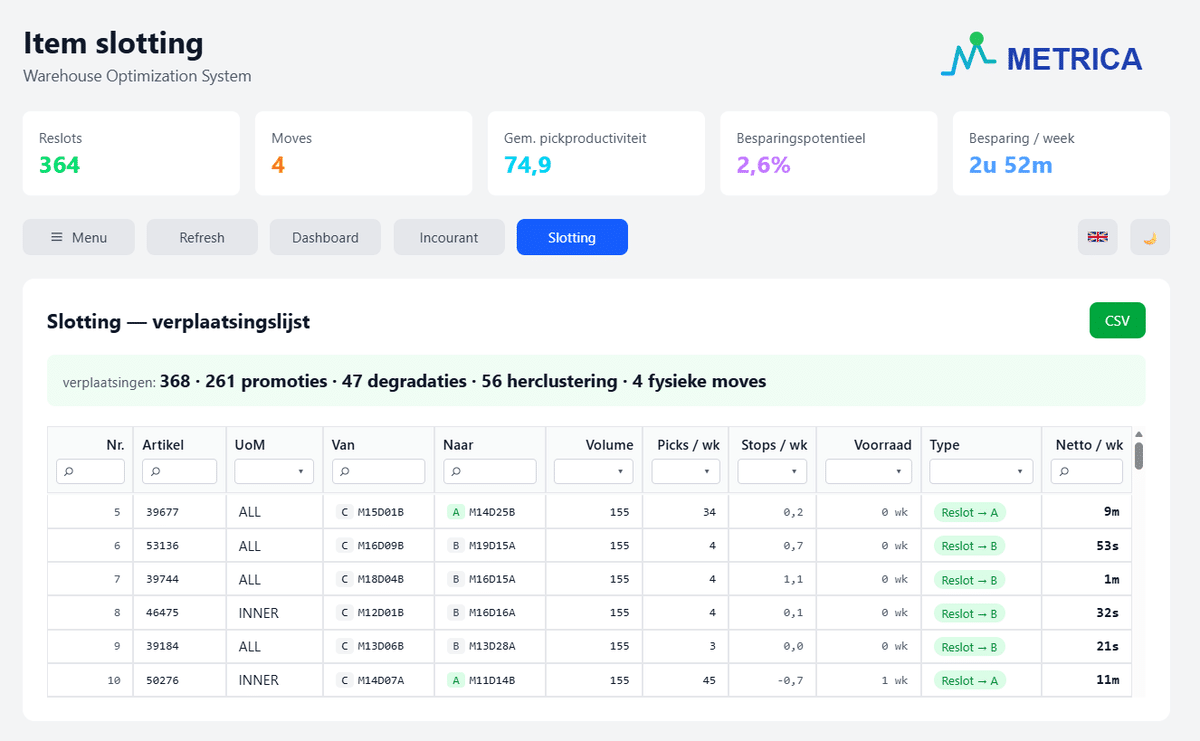Click destination location M14D25B
The image size is (1200, 741).
[492, 512]
